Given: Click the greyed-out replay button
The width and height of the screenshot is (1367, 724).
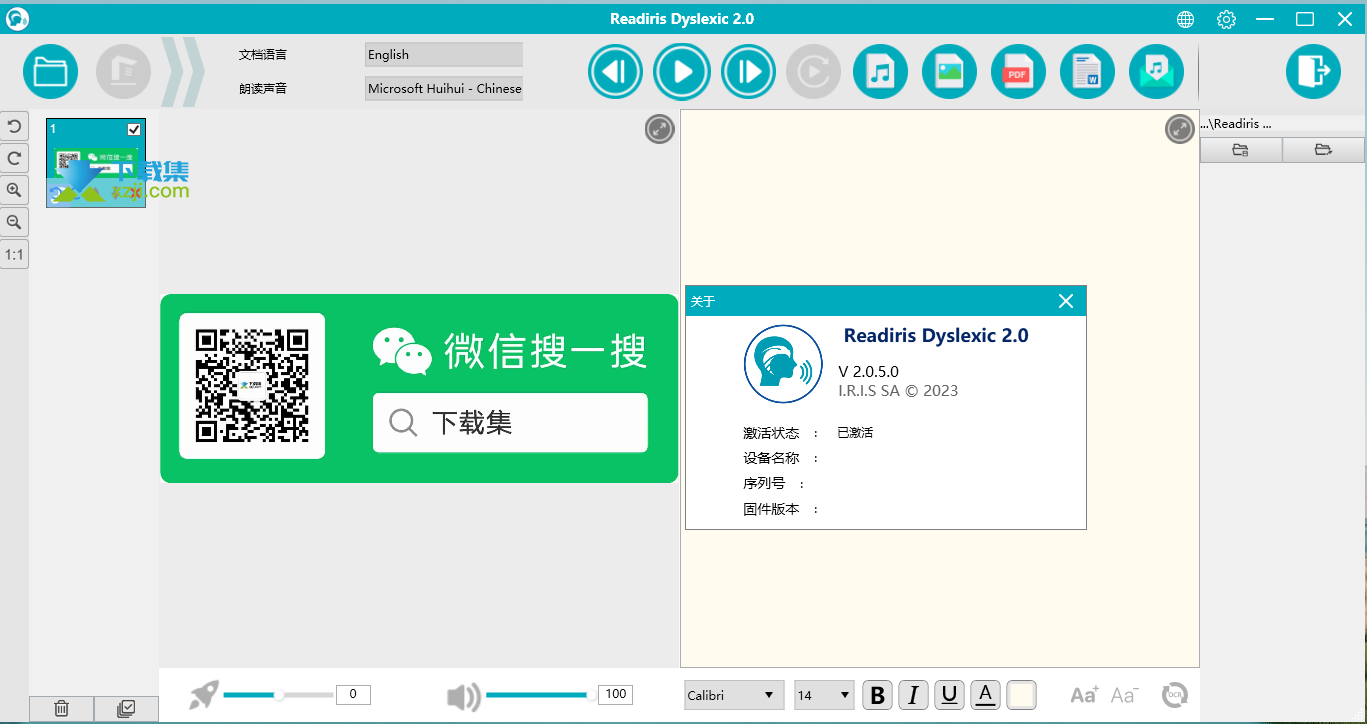Looking at the screenshot, I should click(814, 72).
